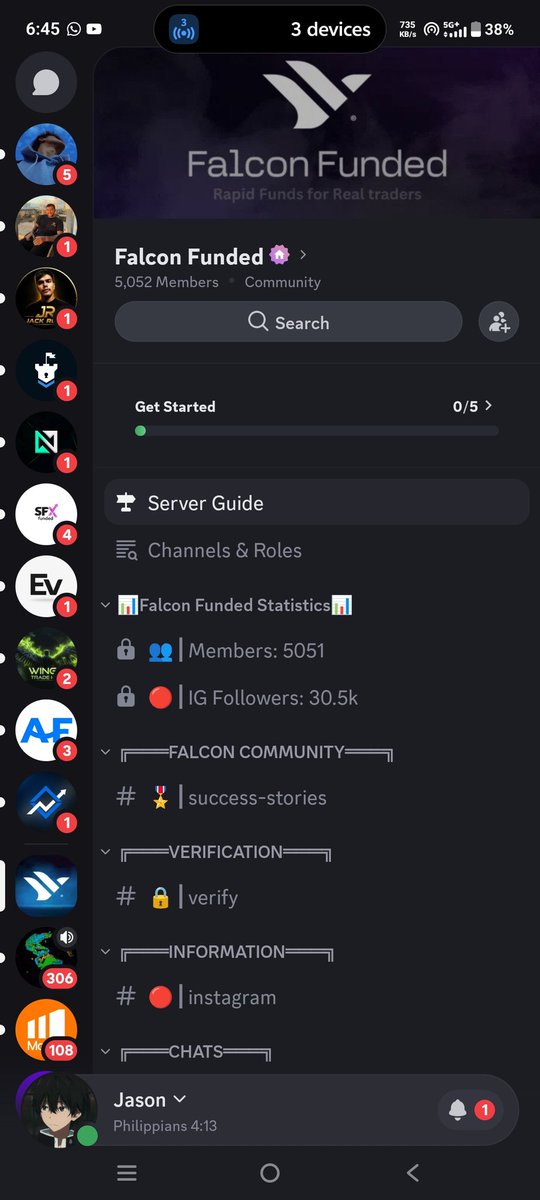Tap 5,052 Members text
540x1200 pixels.
click(166, 282)
